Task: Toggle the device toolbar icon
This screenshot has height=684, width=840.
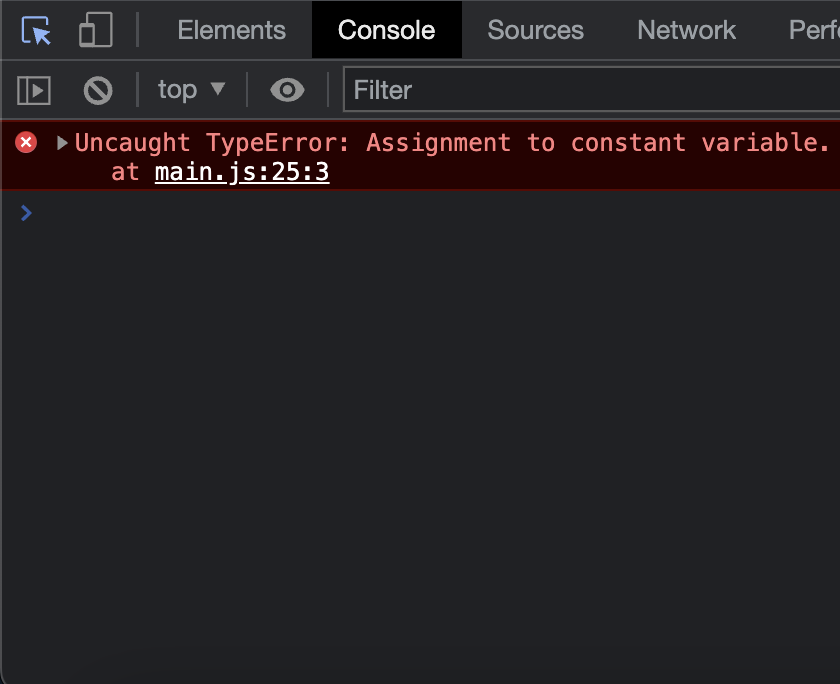Action: tap(95, 30)
